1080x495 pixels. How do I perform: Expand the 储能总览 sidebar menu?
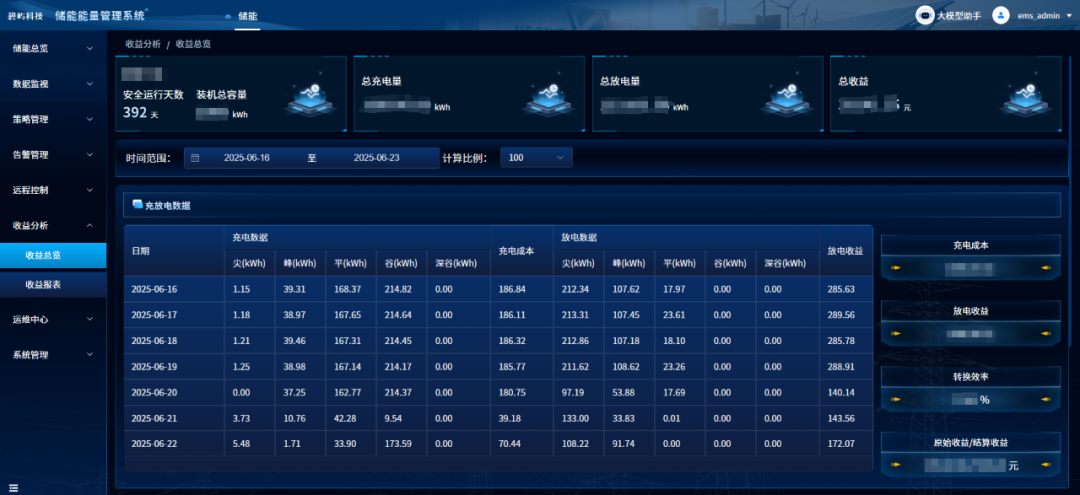(x=53, y=48)
